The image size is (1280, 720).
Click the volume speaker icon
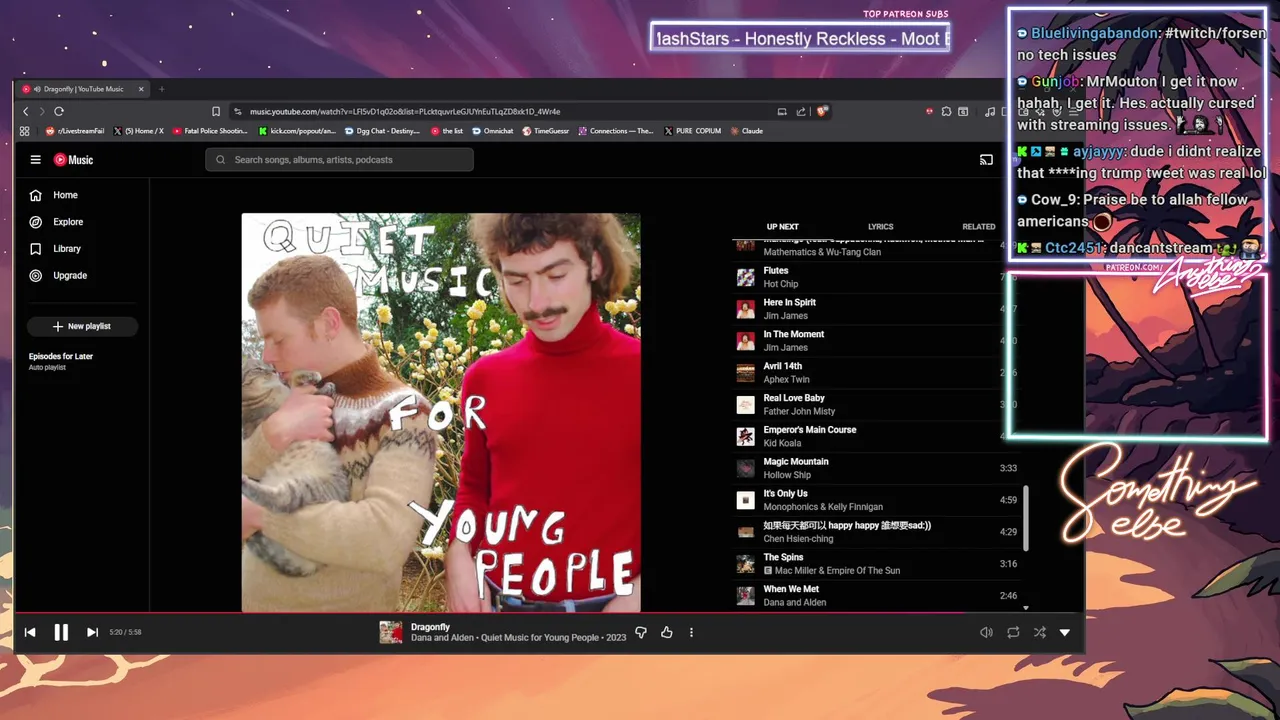click(x=986, y=632)
